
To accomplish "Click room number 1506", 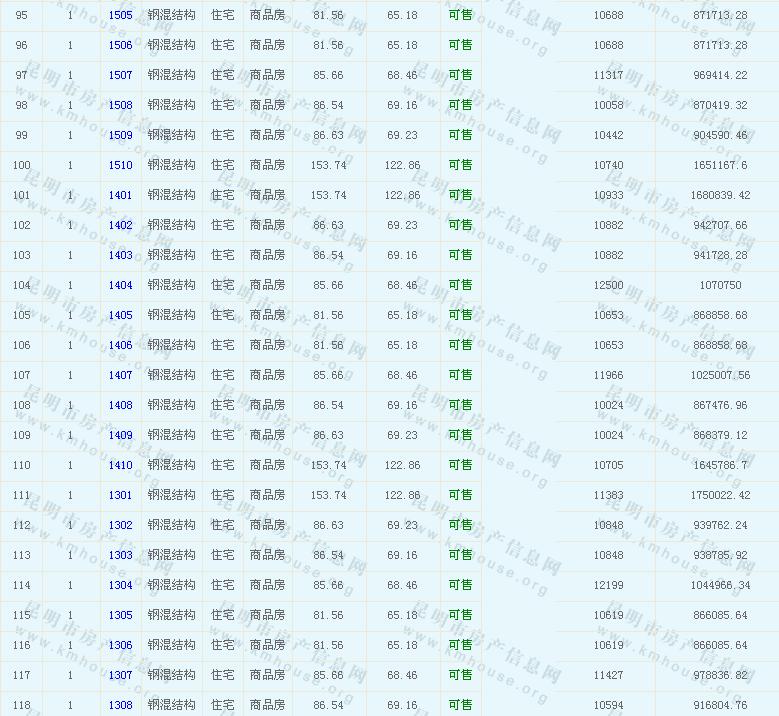I will 120,45.
